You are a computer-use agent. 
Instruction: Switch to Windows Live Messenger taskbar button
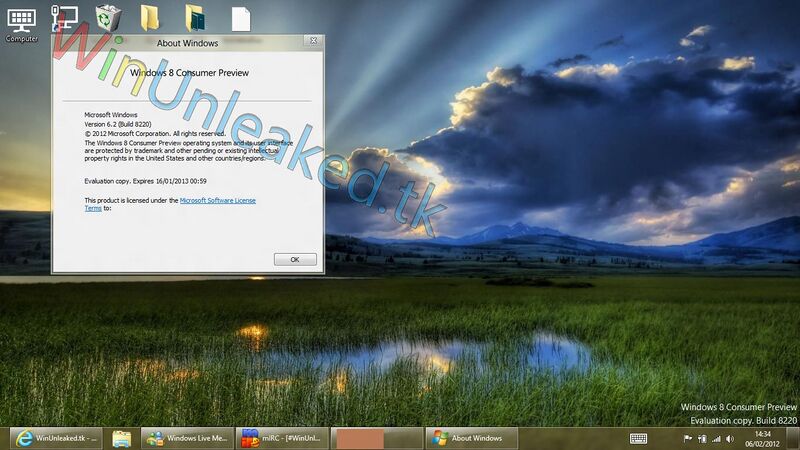(x=187, y=438)
